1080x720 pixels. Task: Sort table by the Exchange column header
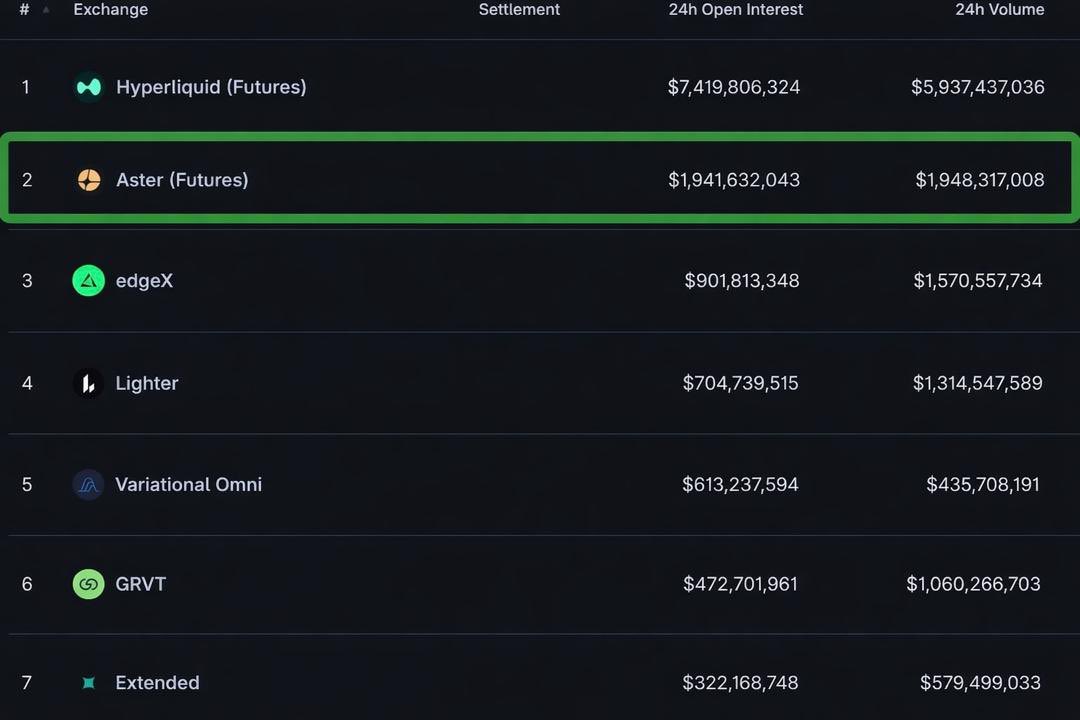tap(111, 10)
